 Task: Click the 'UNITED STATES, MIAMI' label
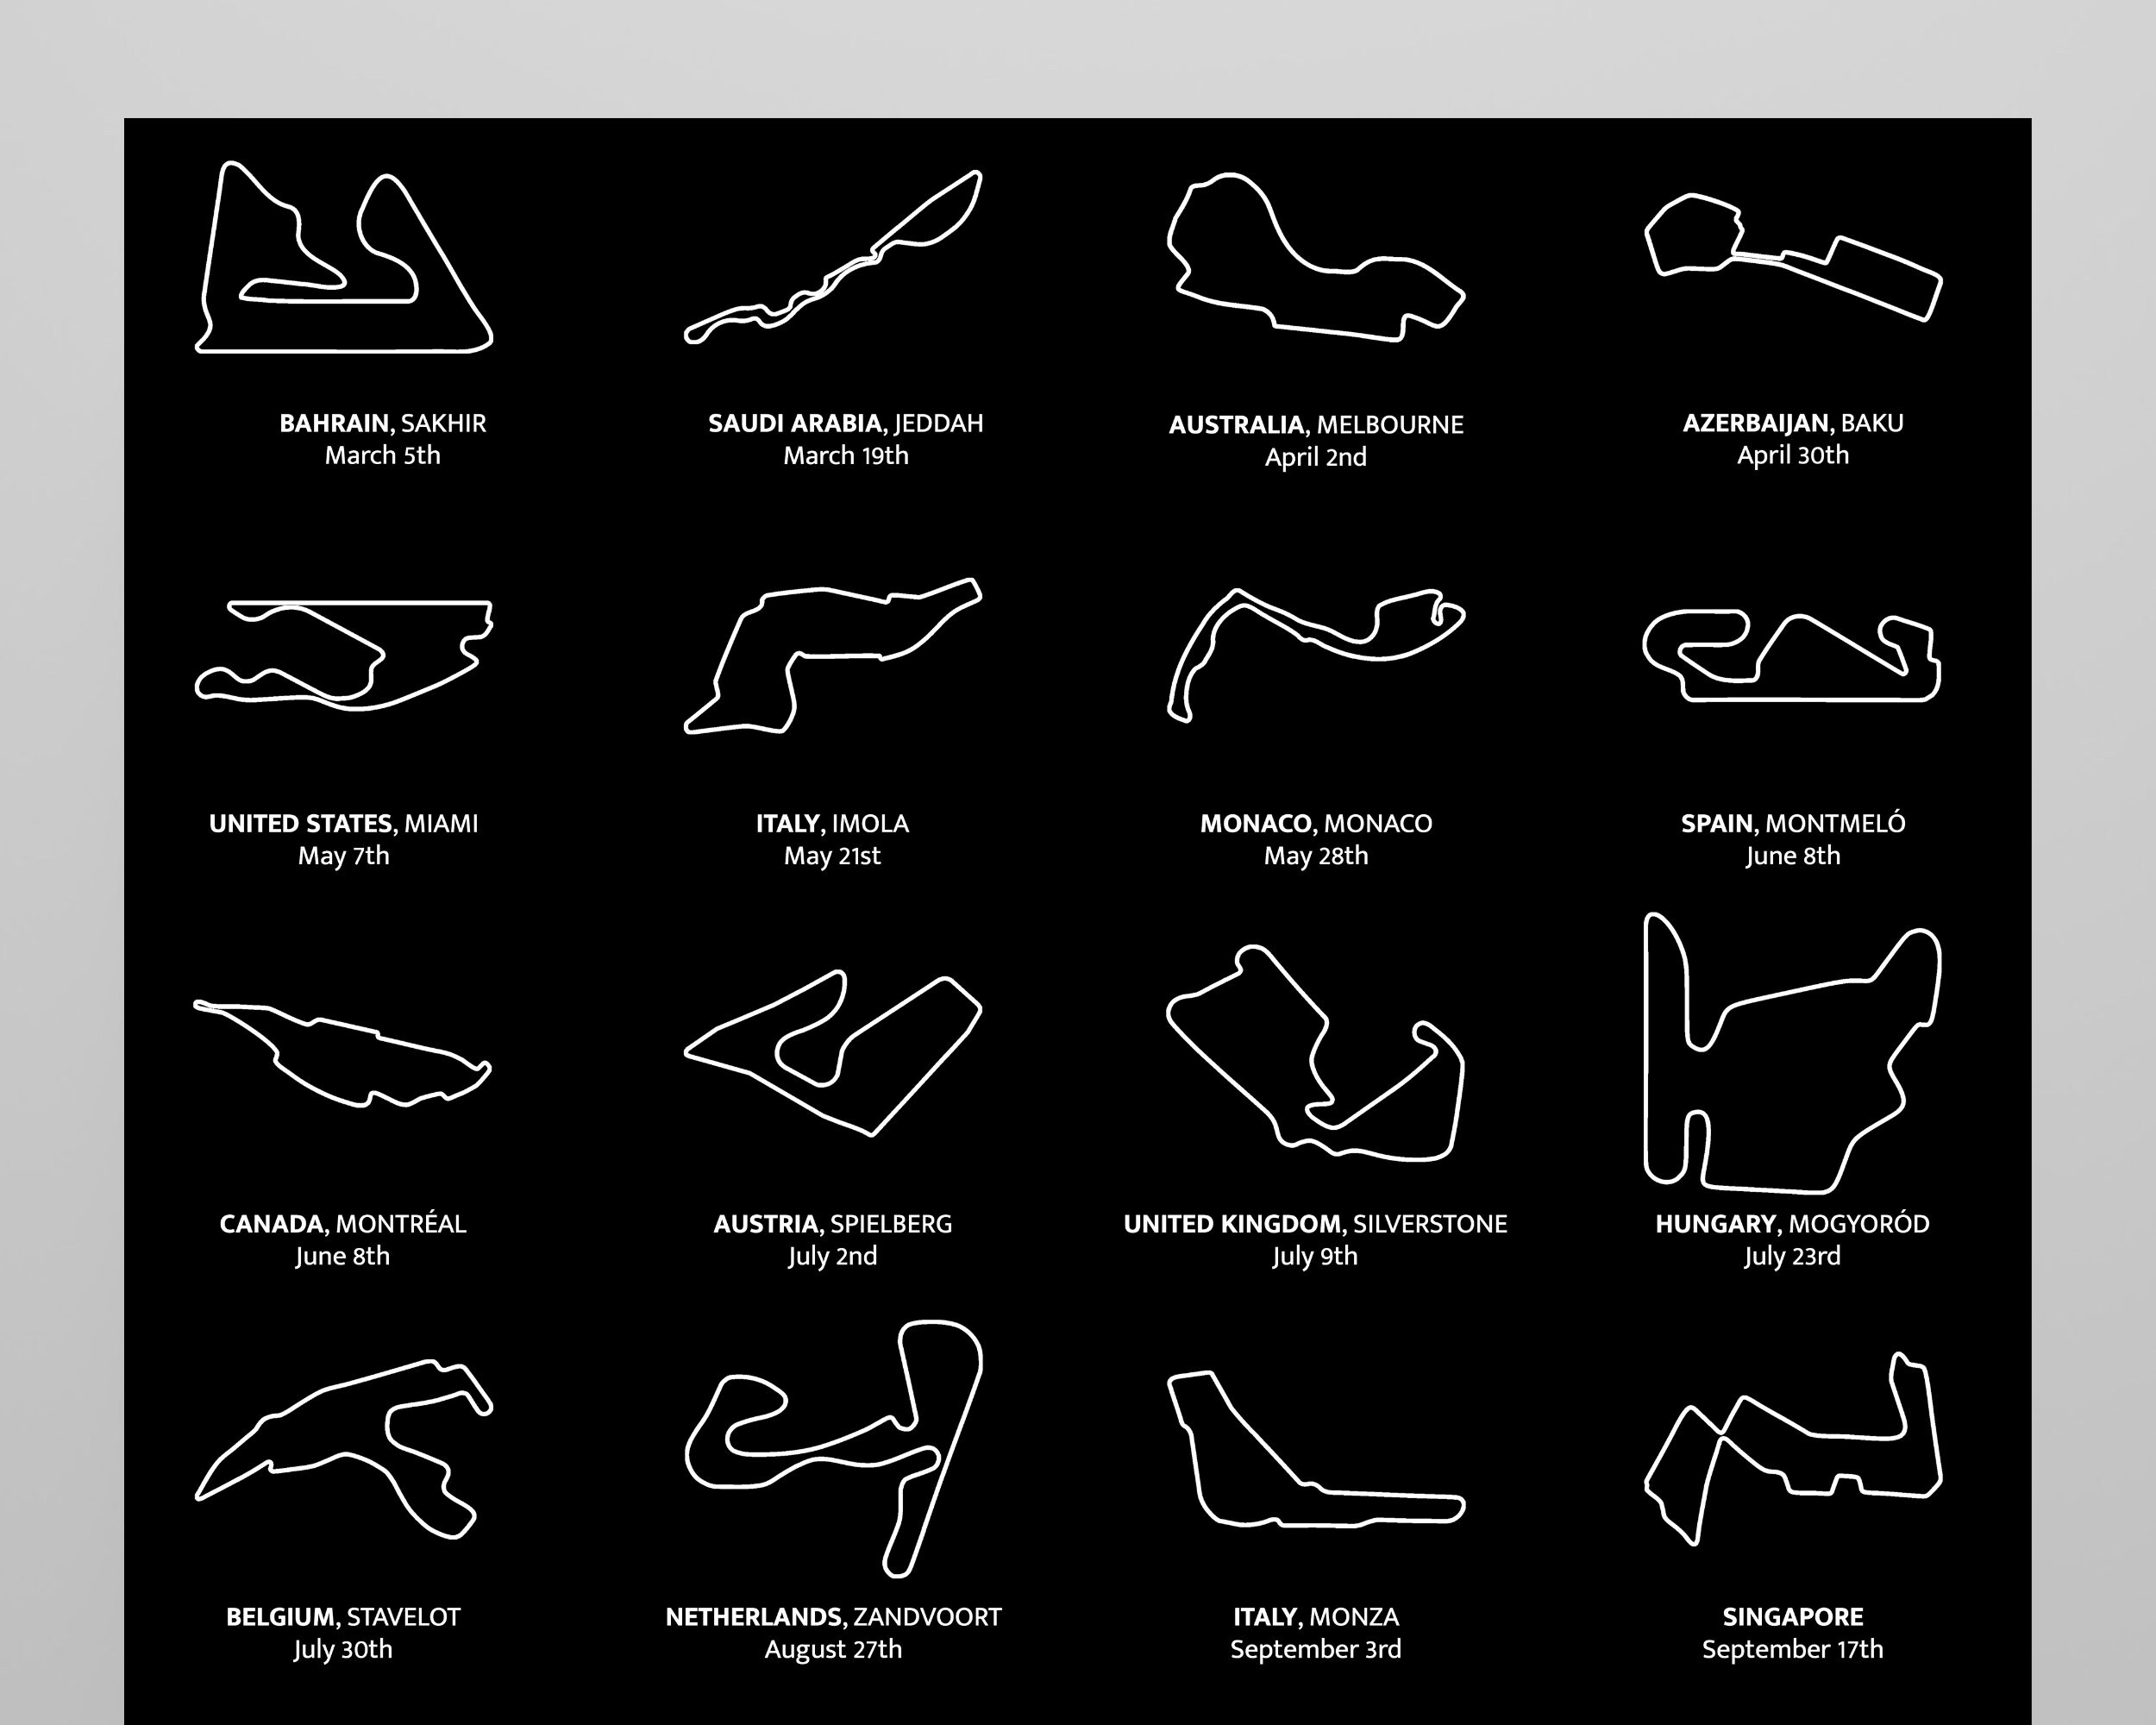344,824
